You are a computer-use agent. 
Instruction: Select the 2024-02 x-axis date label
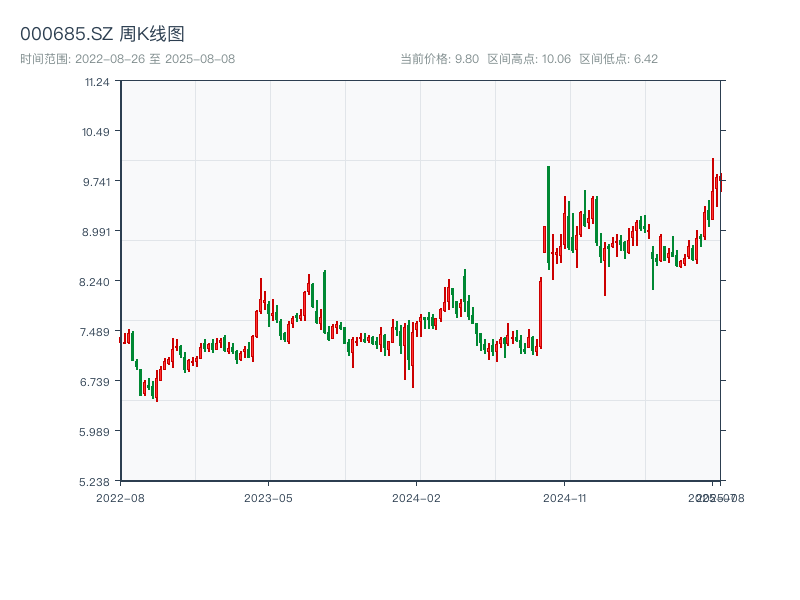click(417, 497)
